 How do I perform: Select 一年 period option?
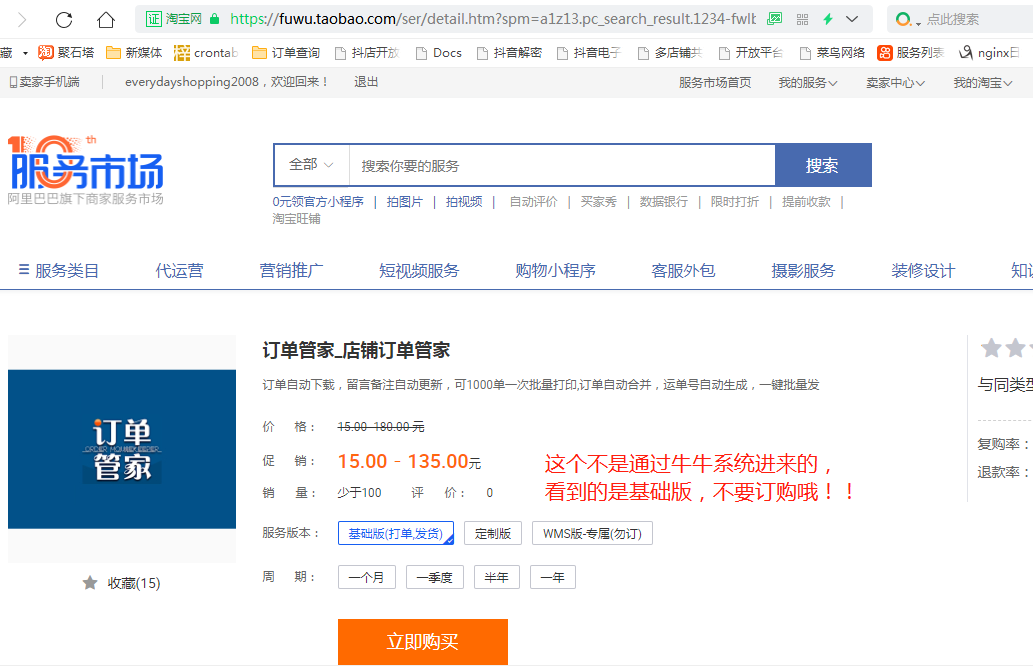click(553, 577)
